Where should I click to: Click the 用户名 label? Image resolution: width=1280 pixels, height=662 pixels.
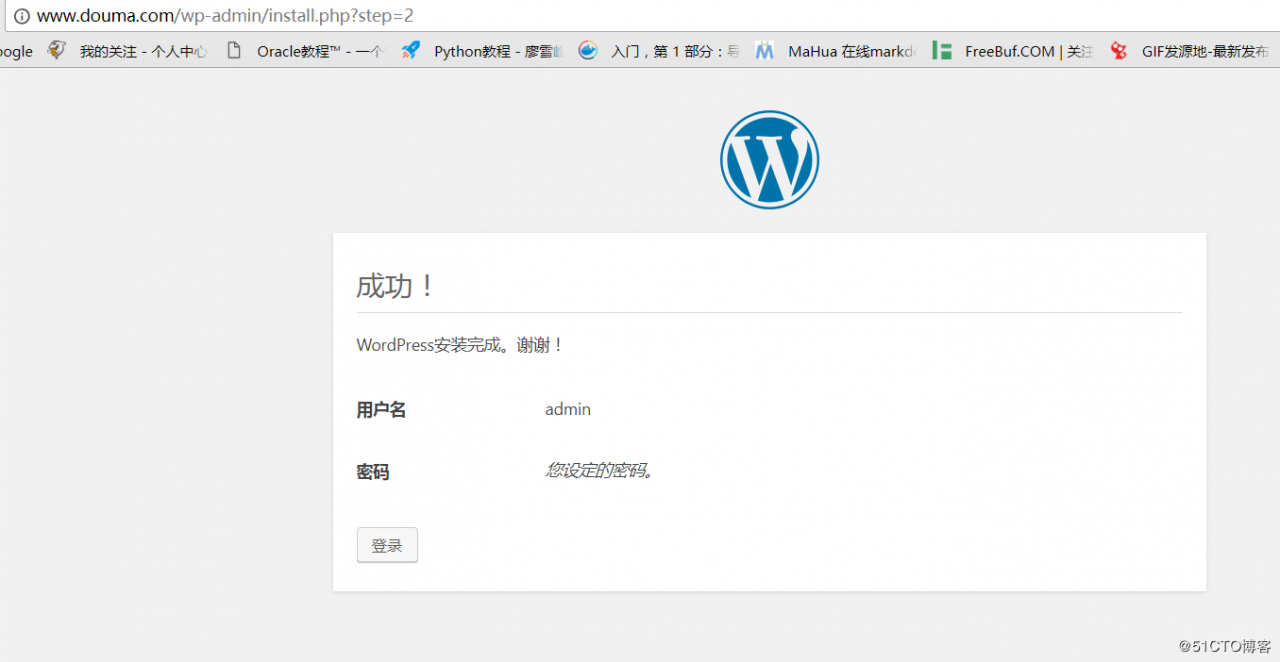click(381, 410)
